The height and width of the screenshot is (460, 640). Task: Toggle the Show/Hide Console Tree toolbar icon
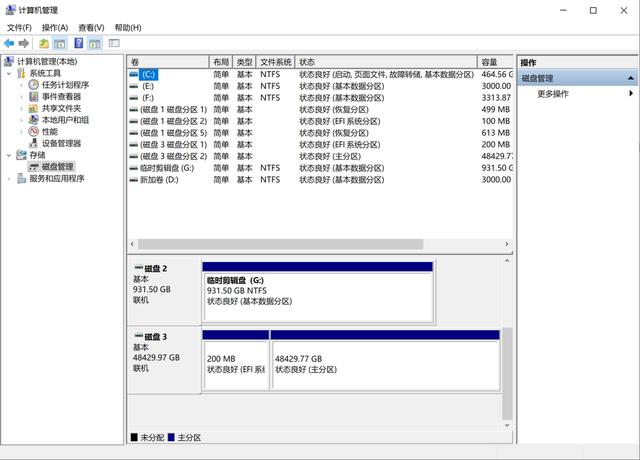(60, 43)
